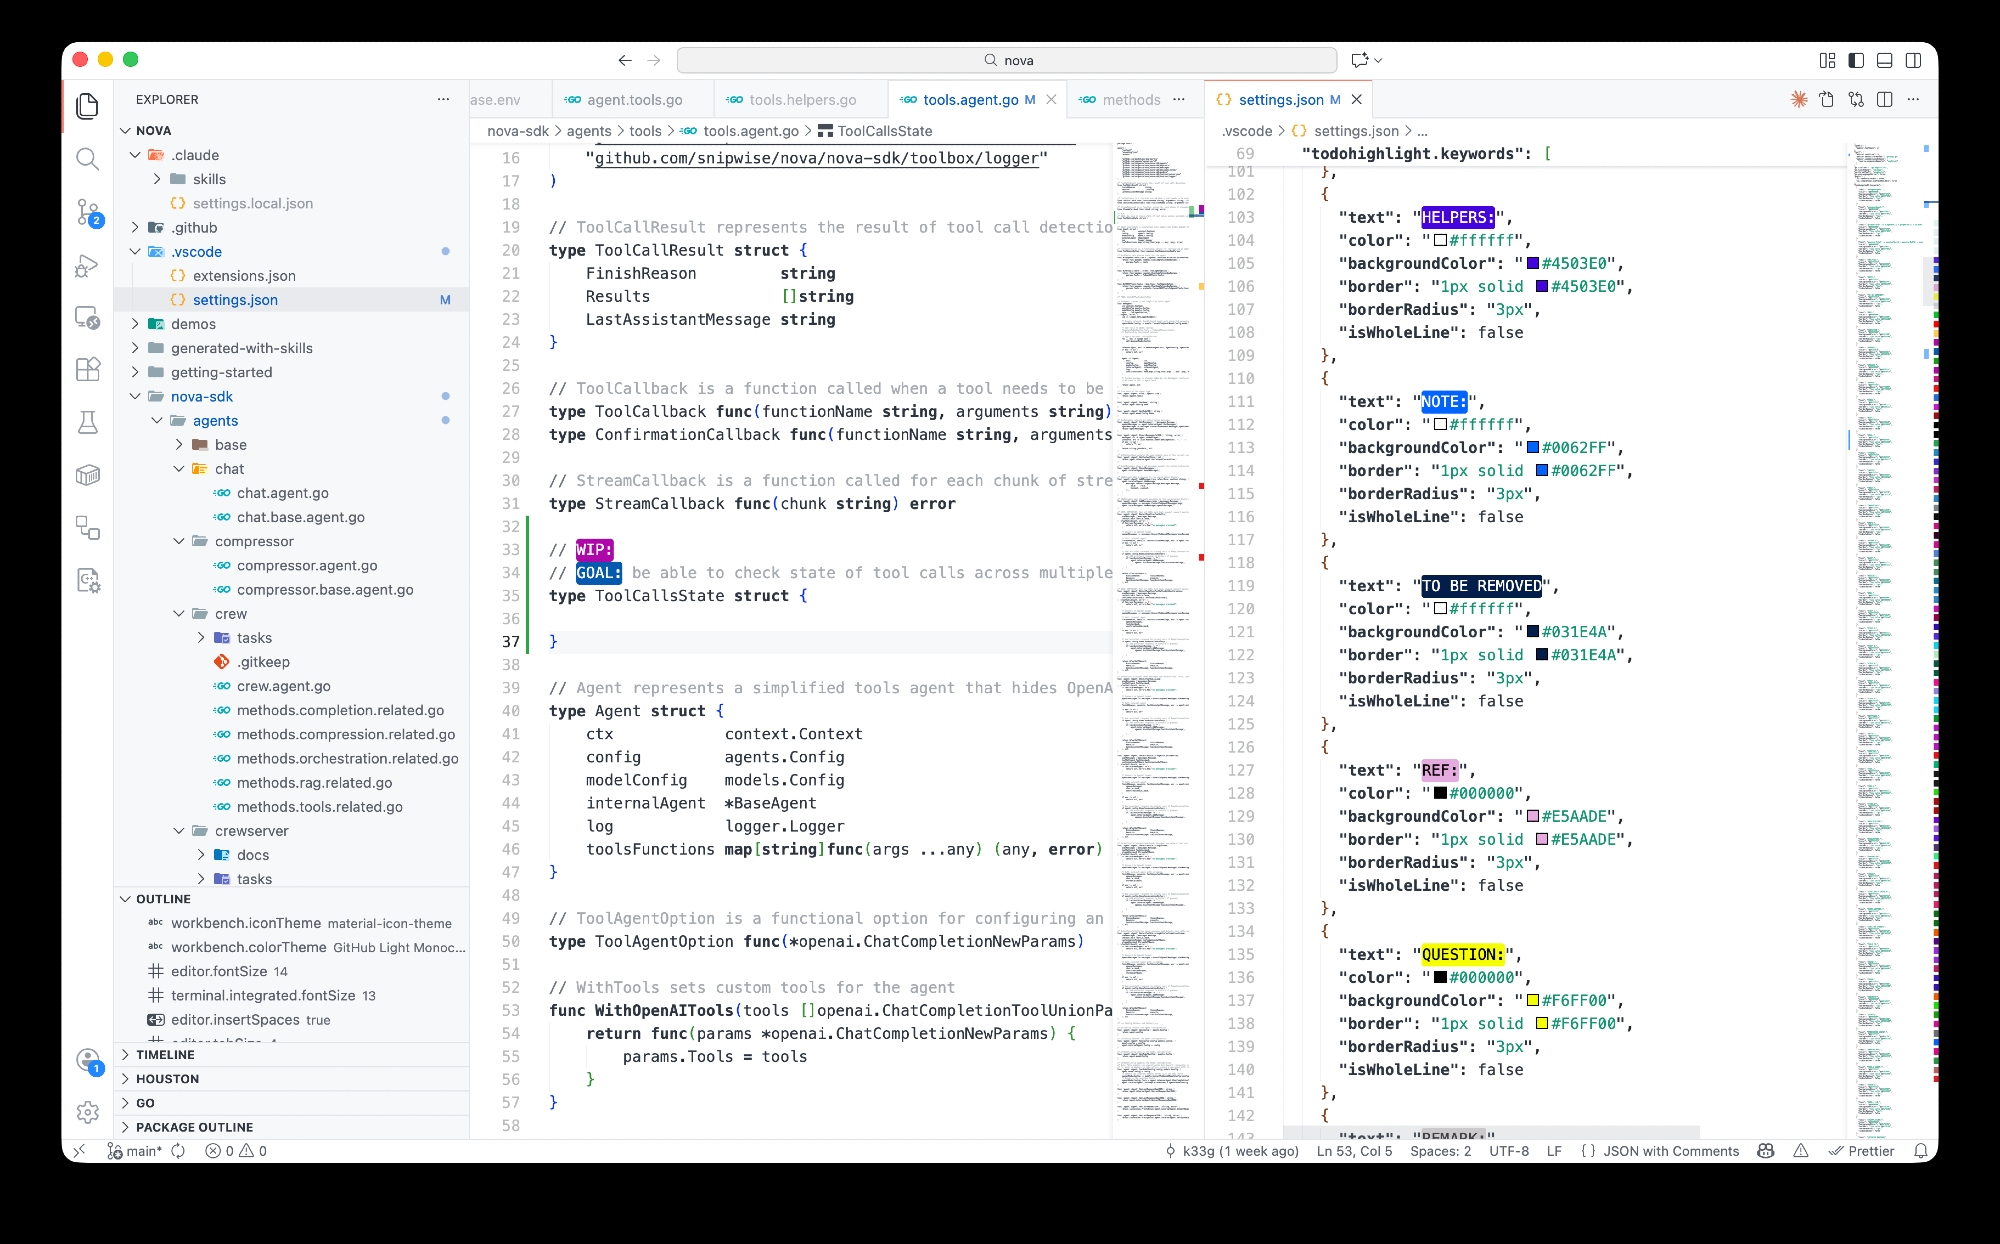Open the Search view in activity bar

88,159
